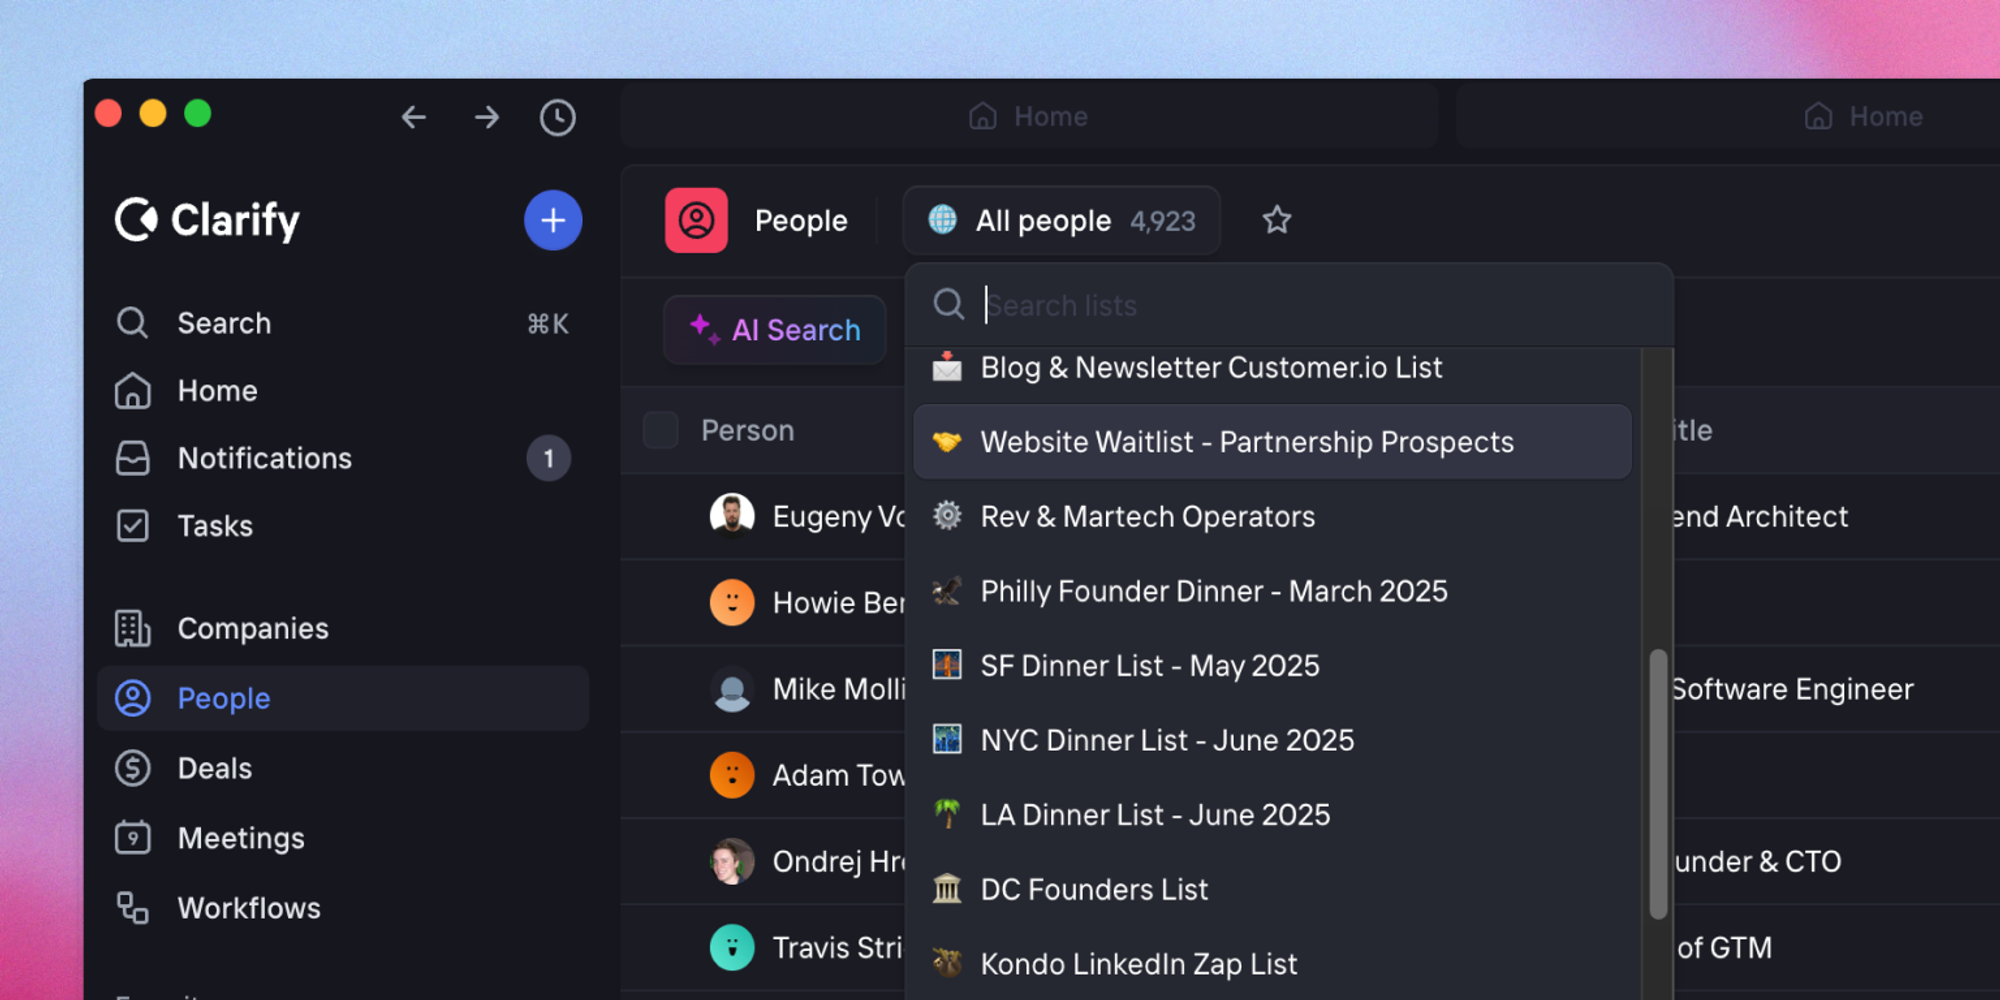2000x1000 pixels.
Task: Click the Notifications inbox icon
Action: point(132,458)
